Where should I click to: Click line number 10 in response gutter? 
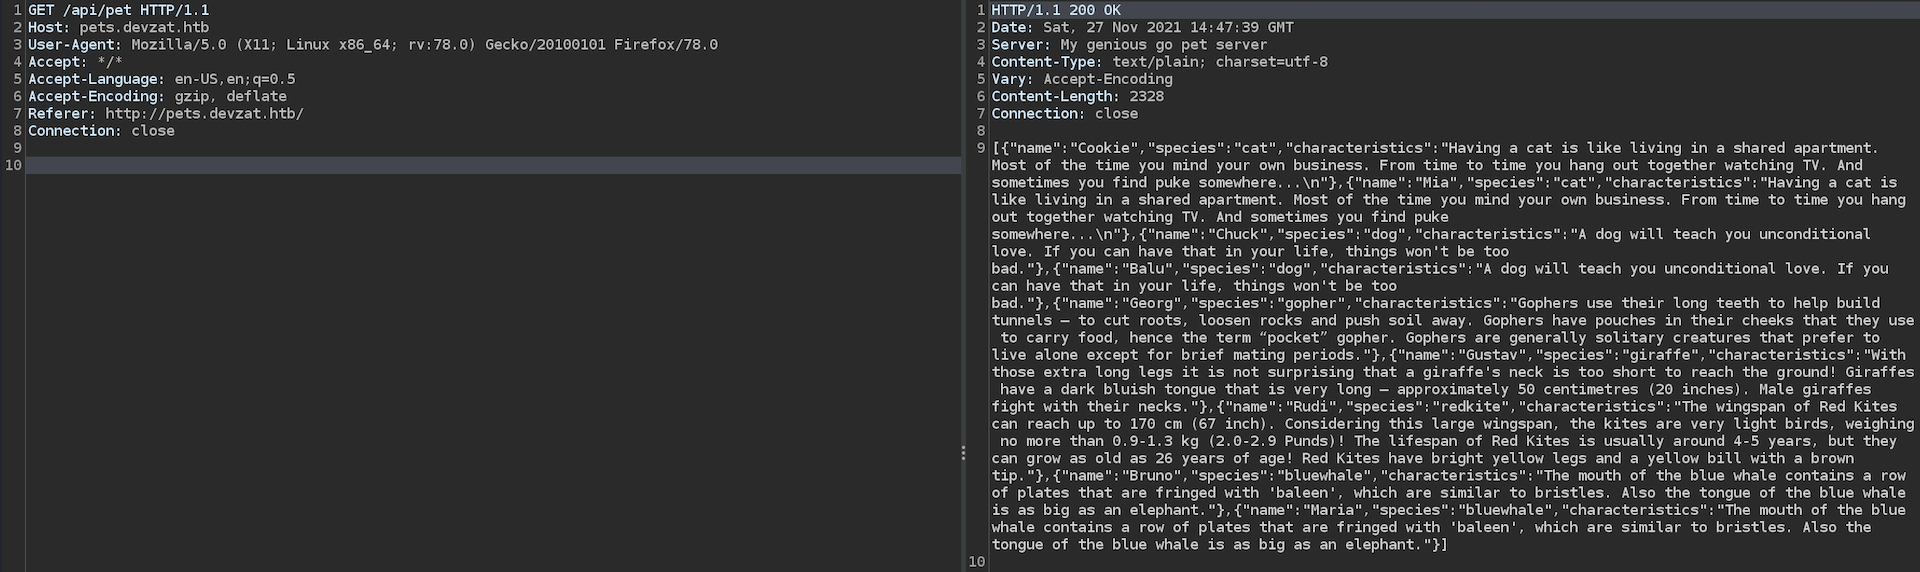tap(977, 562)
